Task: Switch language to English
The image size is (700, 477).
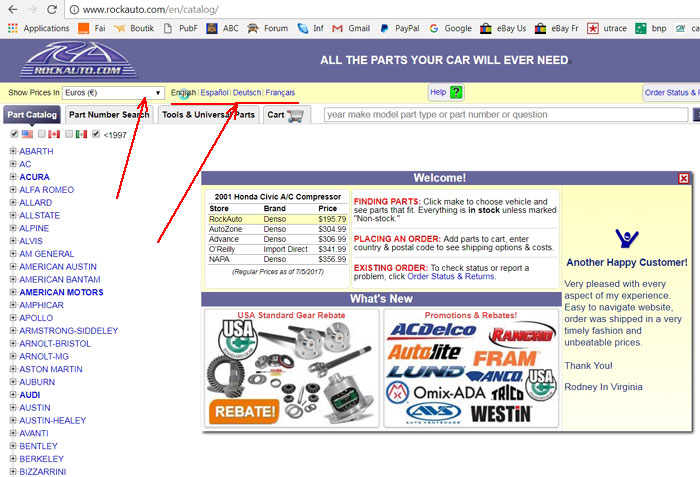Action: click(183, 92)
